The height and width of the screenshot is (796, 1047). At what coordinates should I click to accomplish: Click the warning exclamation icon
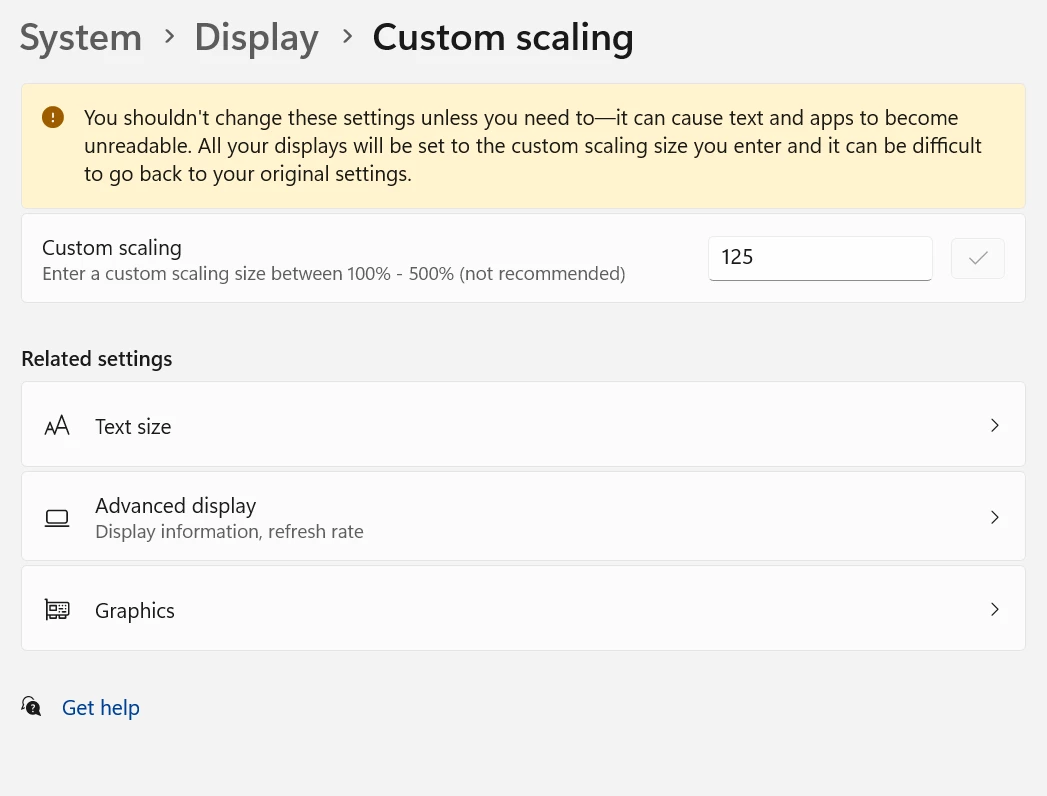(x=53, y=118)
